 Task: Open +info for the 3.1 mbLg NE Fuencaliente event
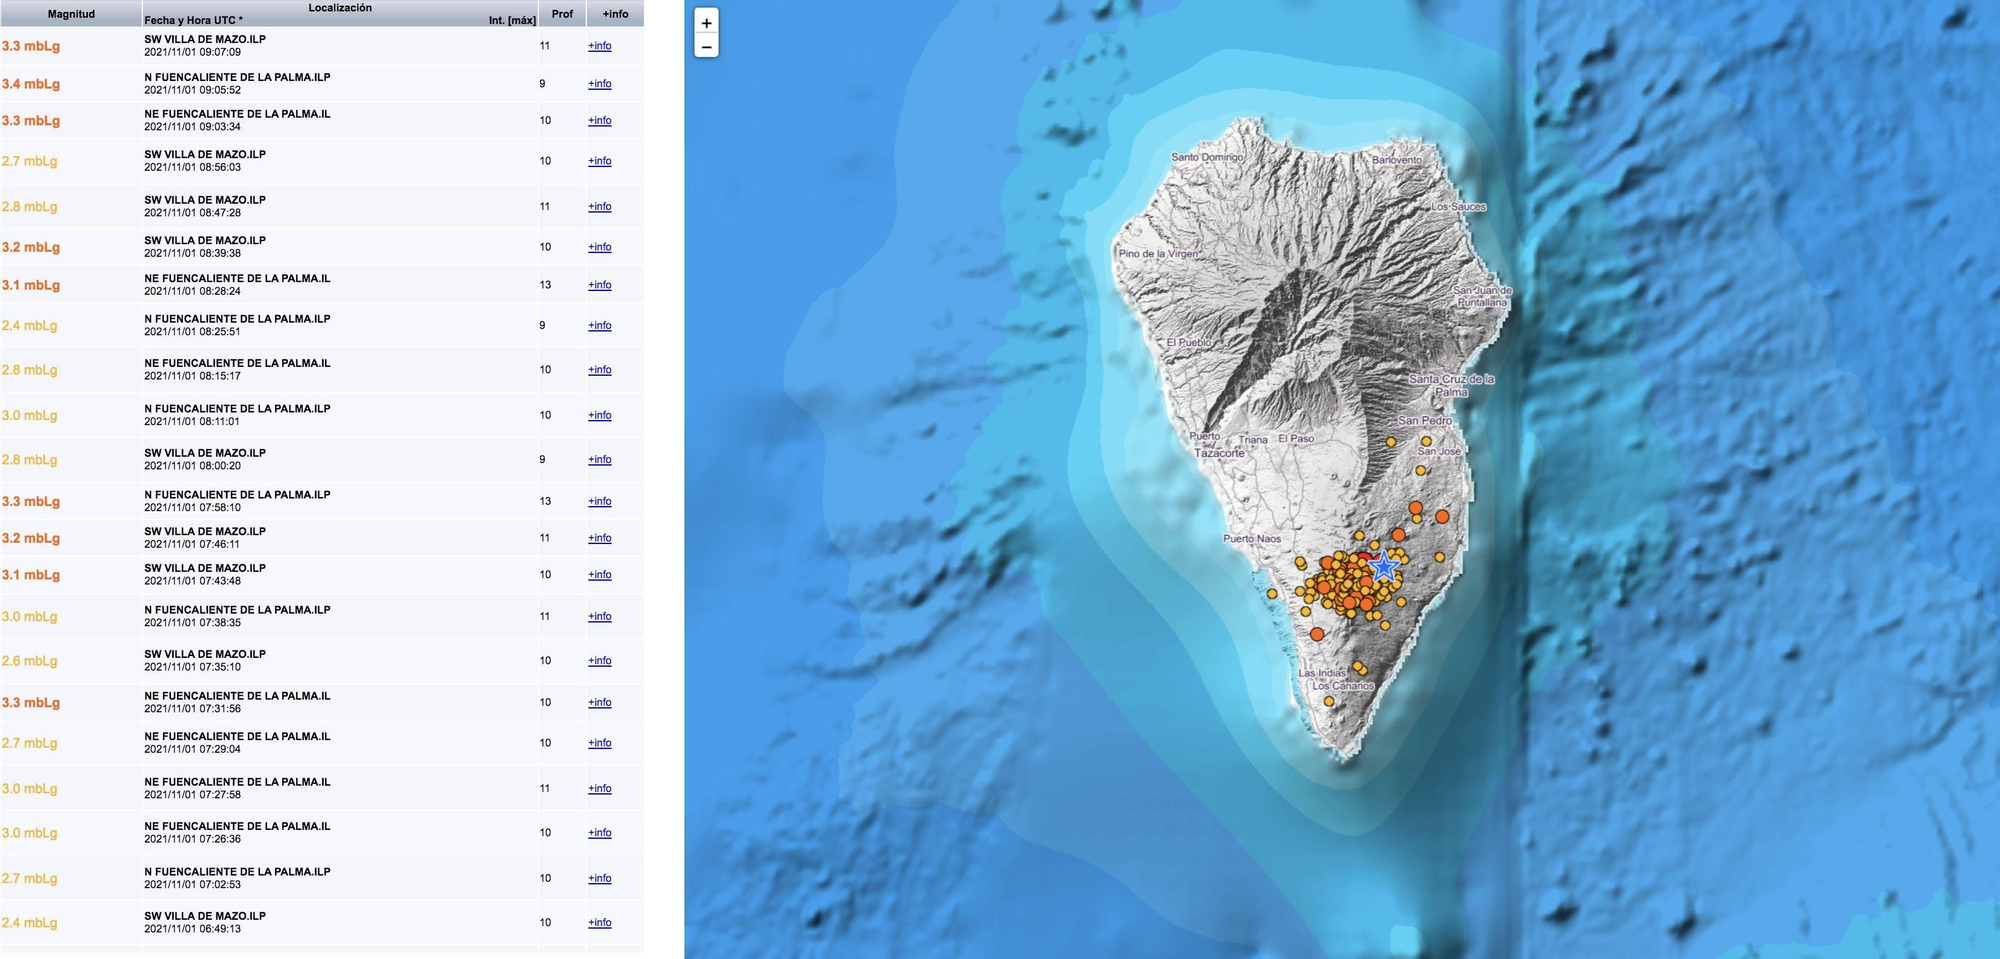click(600, 285)
